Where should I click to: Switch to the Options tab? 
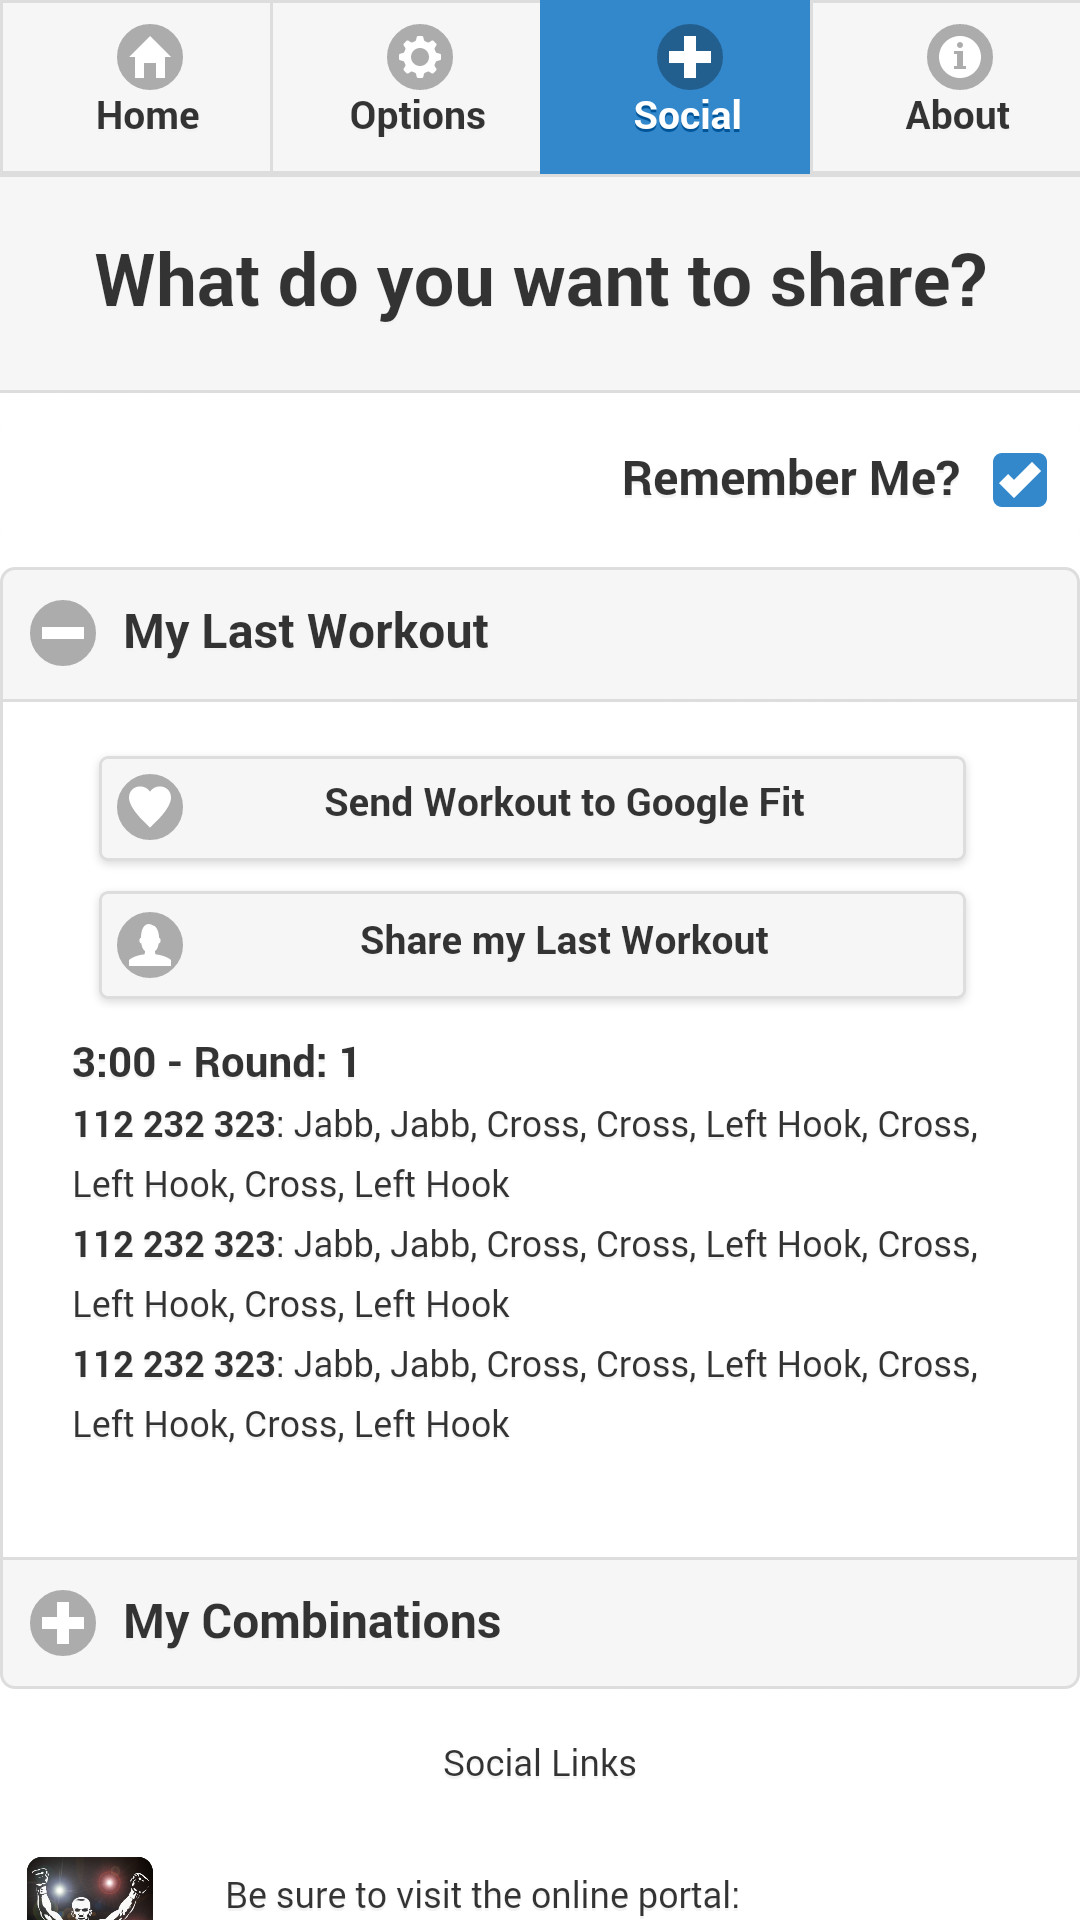[406, 87]
